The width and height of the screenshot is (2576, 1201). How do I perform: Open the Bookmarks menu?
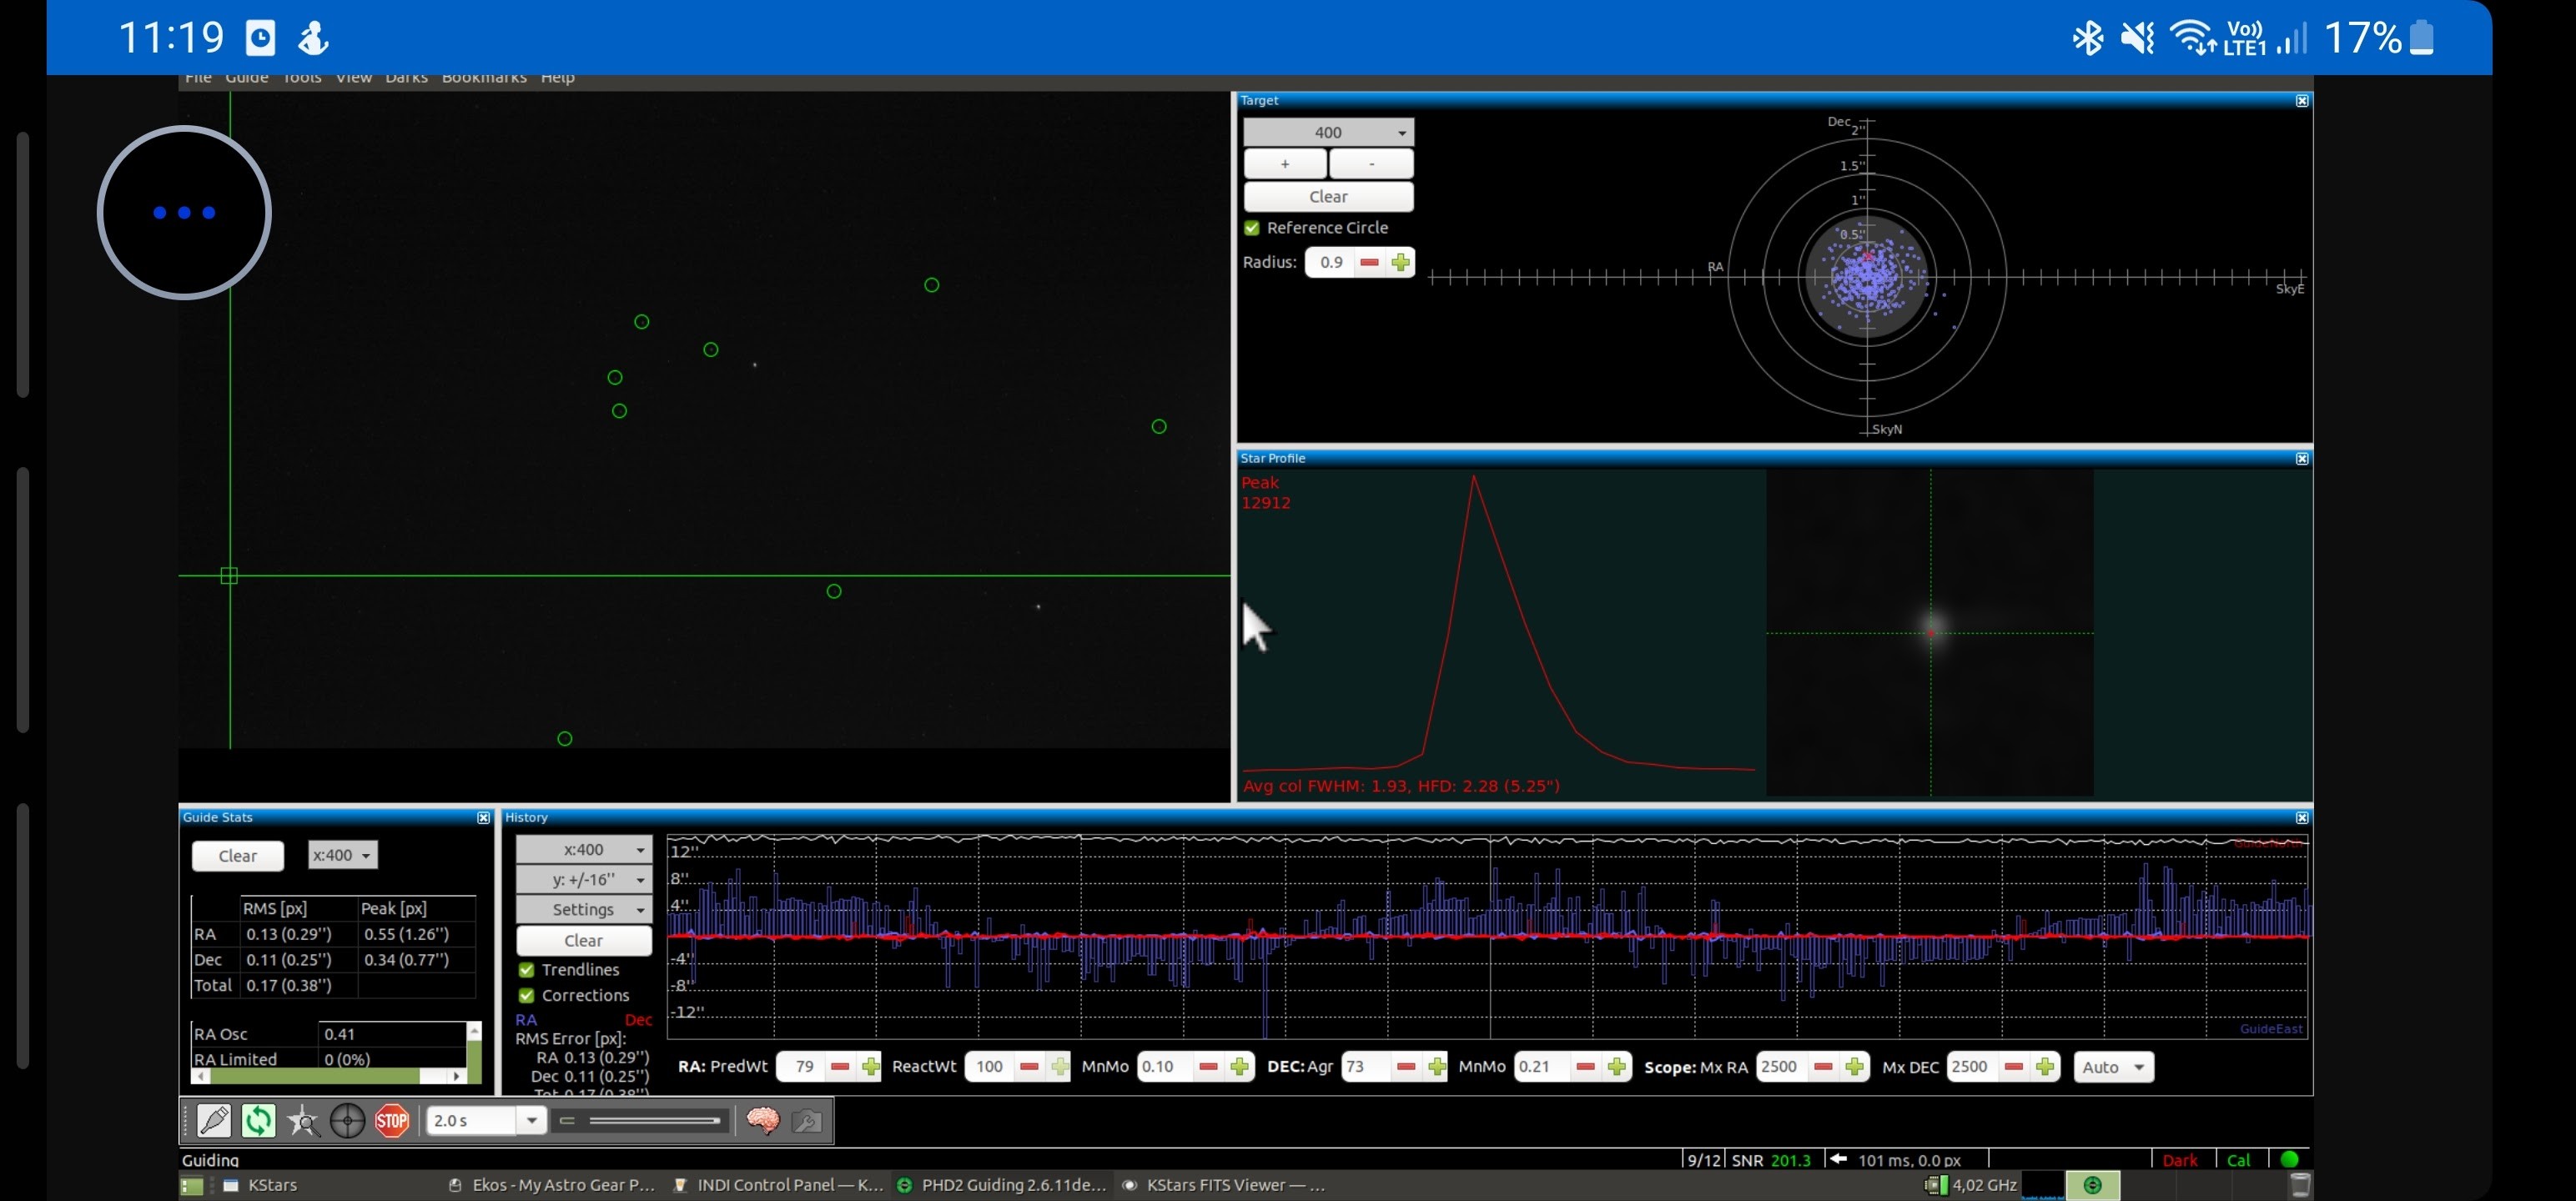[484, 79]
